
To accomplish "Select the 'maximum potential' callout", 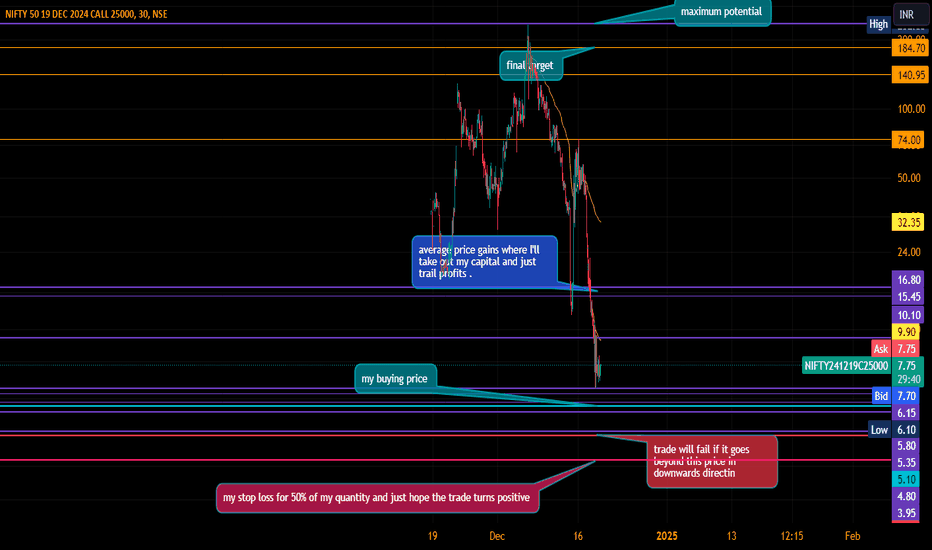I will click(x=722, y=12).
